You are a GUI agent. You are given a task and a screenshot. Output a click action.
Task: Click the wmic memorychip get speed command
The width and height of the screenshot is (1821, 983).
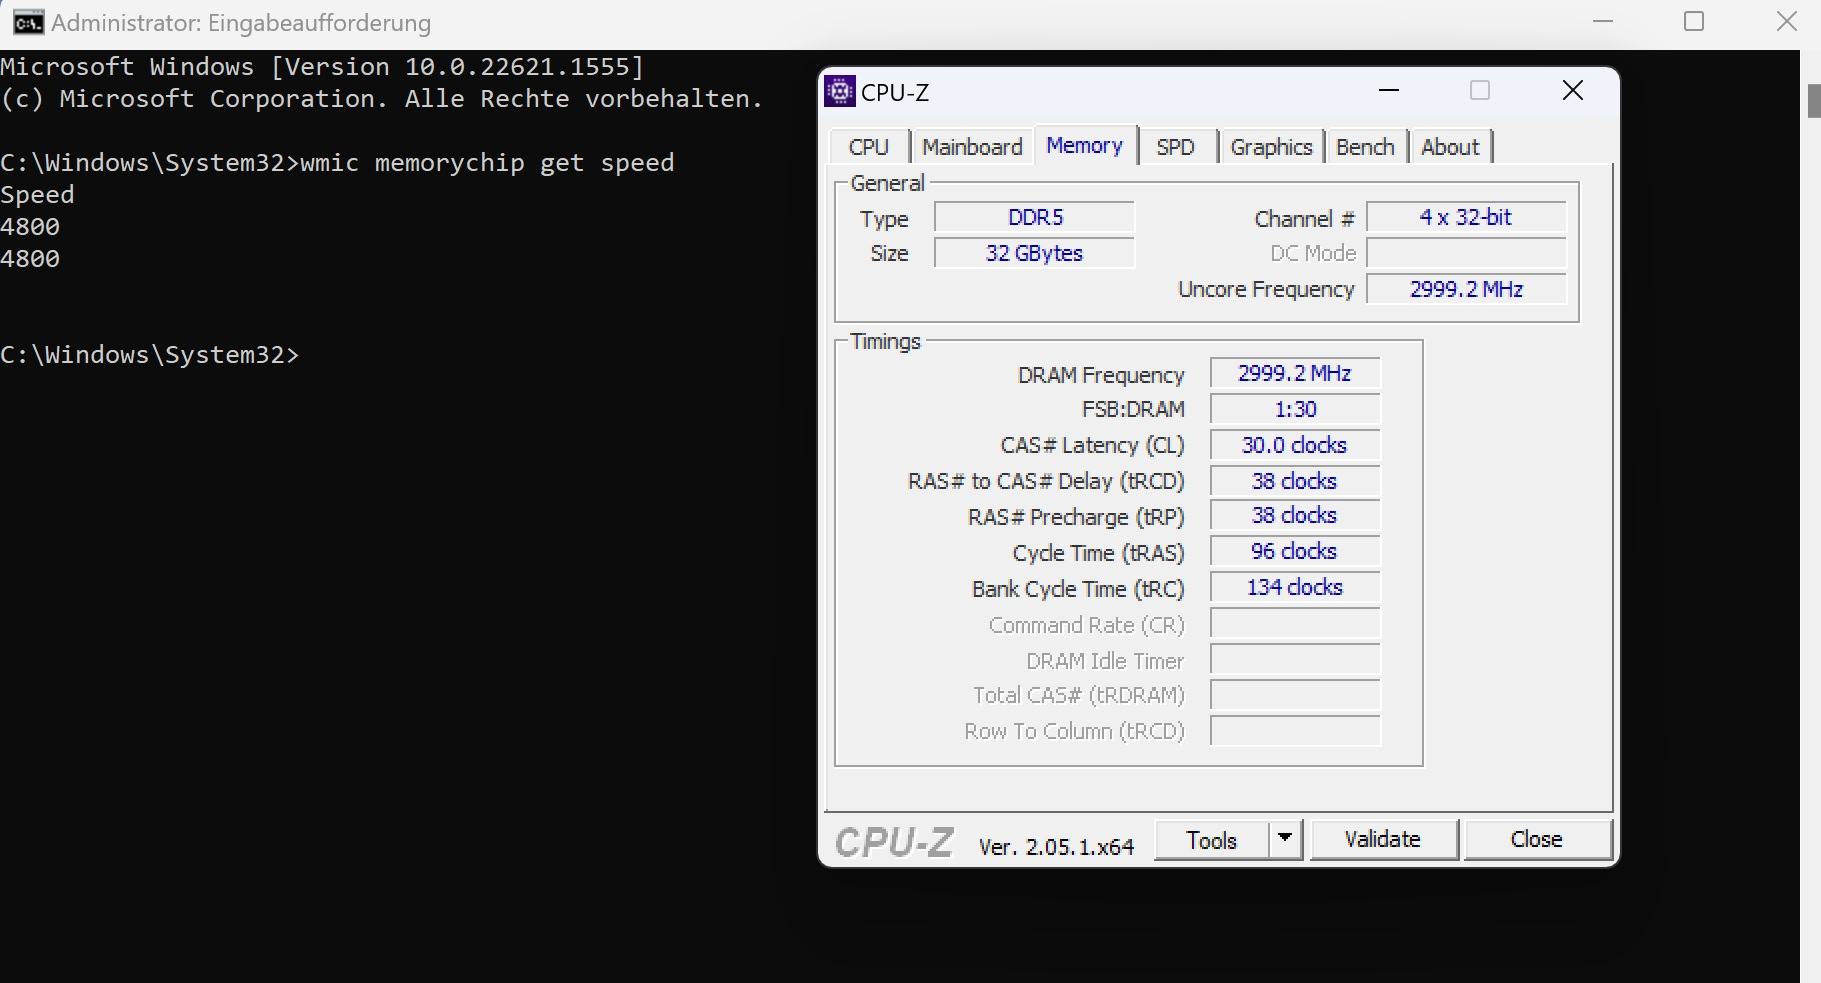[x=487, y=163]
